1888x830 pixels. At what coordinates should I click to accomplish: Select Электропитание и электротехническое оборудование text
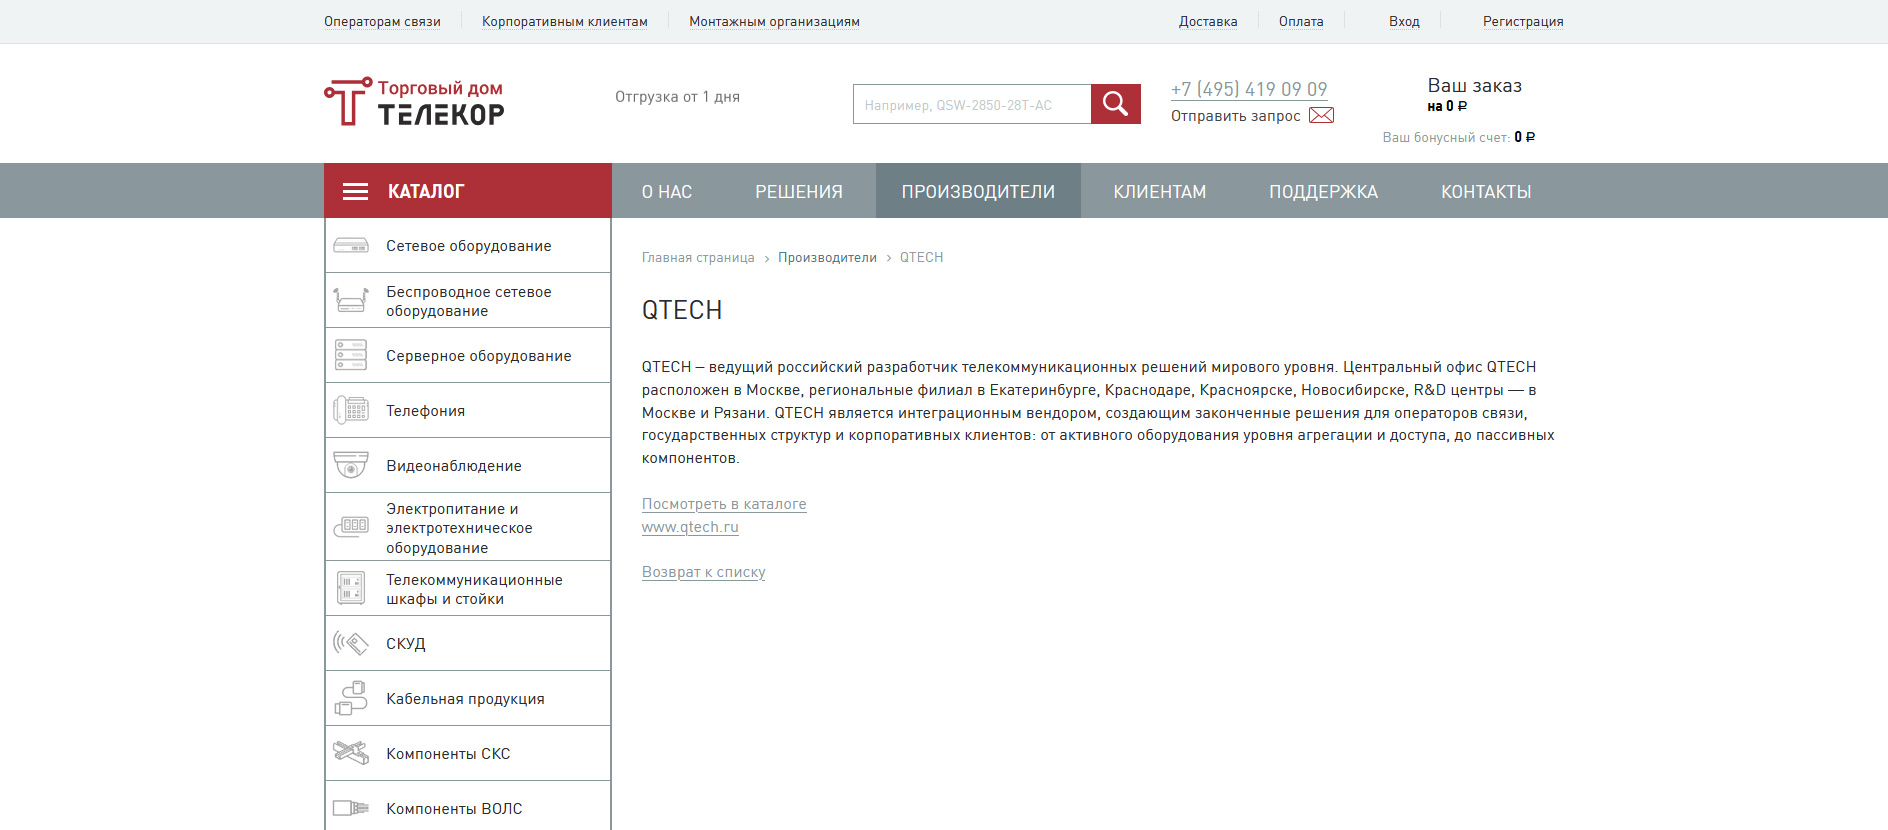tap(460, 528)
